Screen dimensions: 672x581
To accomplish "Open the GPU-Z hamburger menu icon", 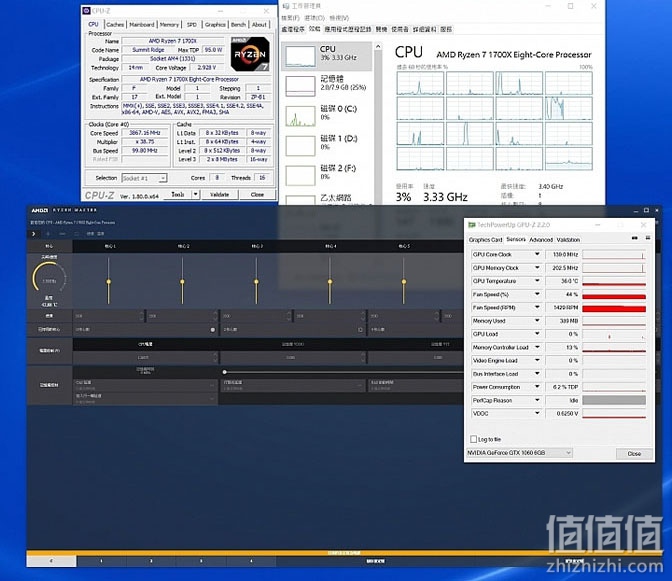I will coord(648,238).
